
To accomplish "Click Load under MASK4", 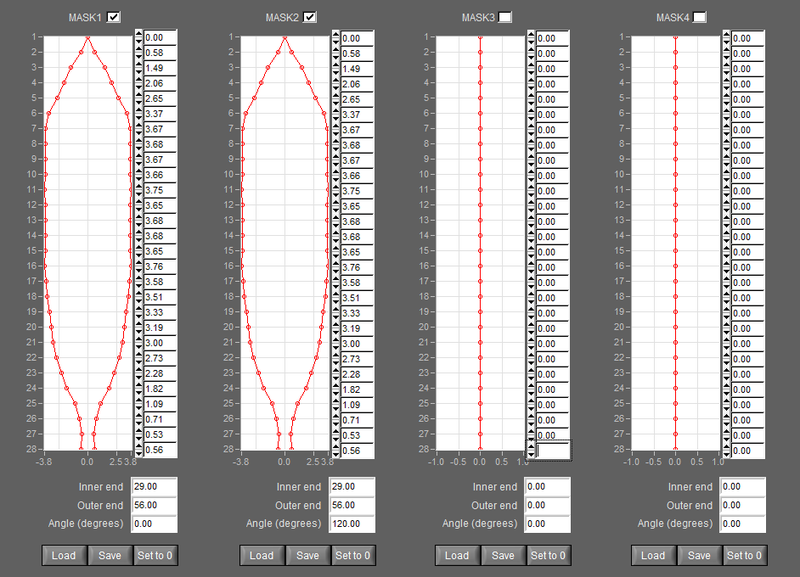I will [653, 556].
